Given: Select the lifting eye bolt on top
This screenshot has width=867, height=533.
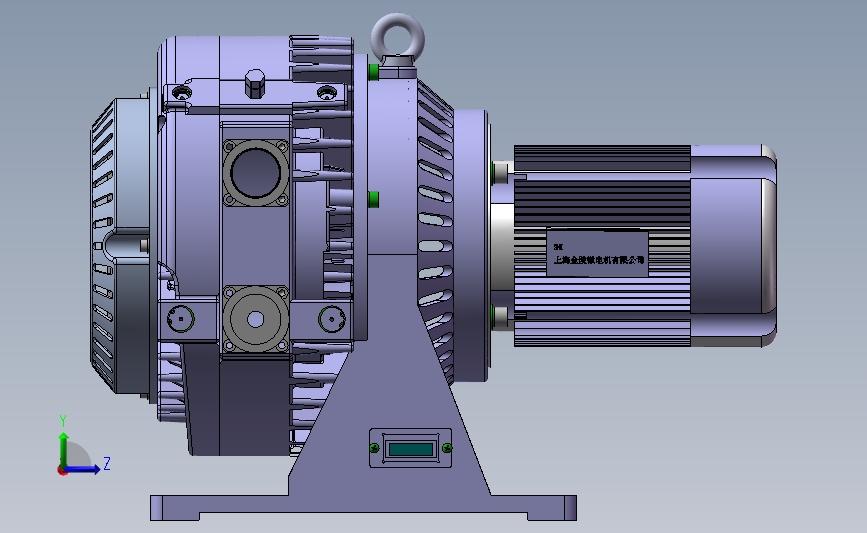Looking at the screenshot, I should (398, 39).
